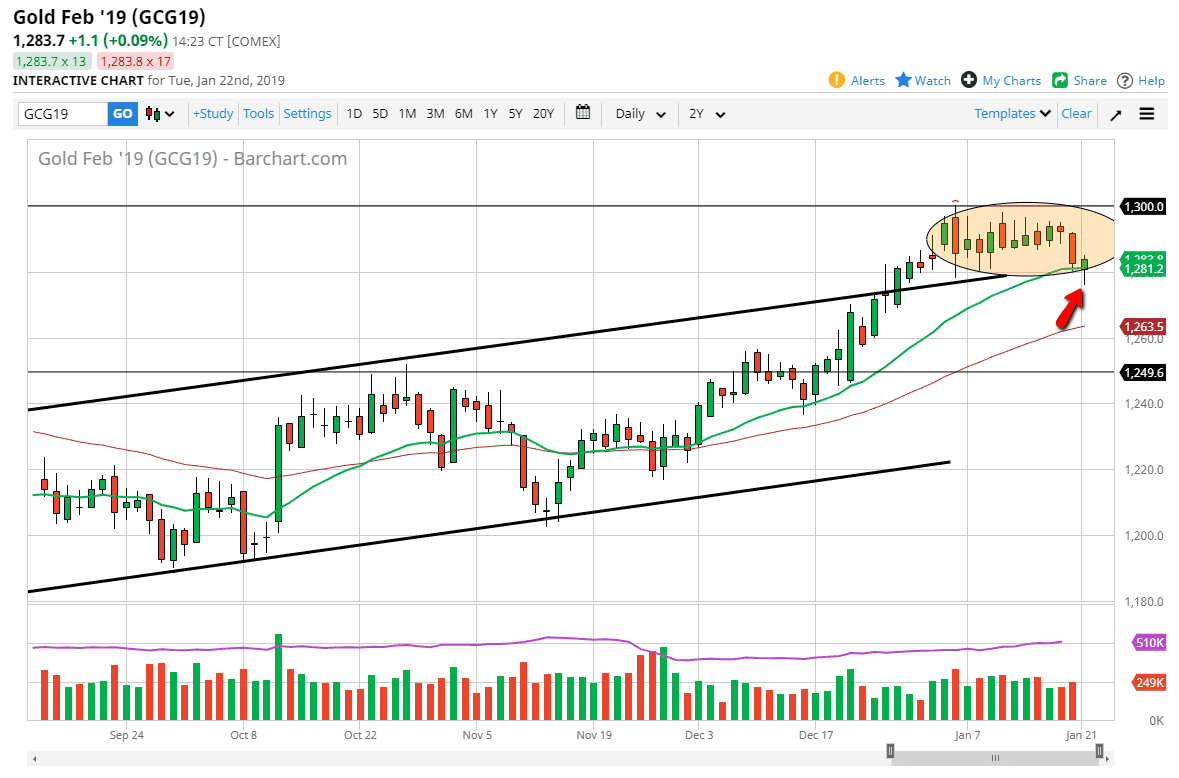Open the Help question mark icon
1179x778 pixels.
[x=1125, y=80]
